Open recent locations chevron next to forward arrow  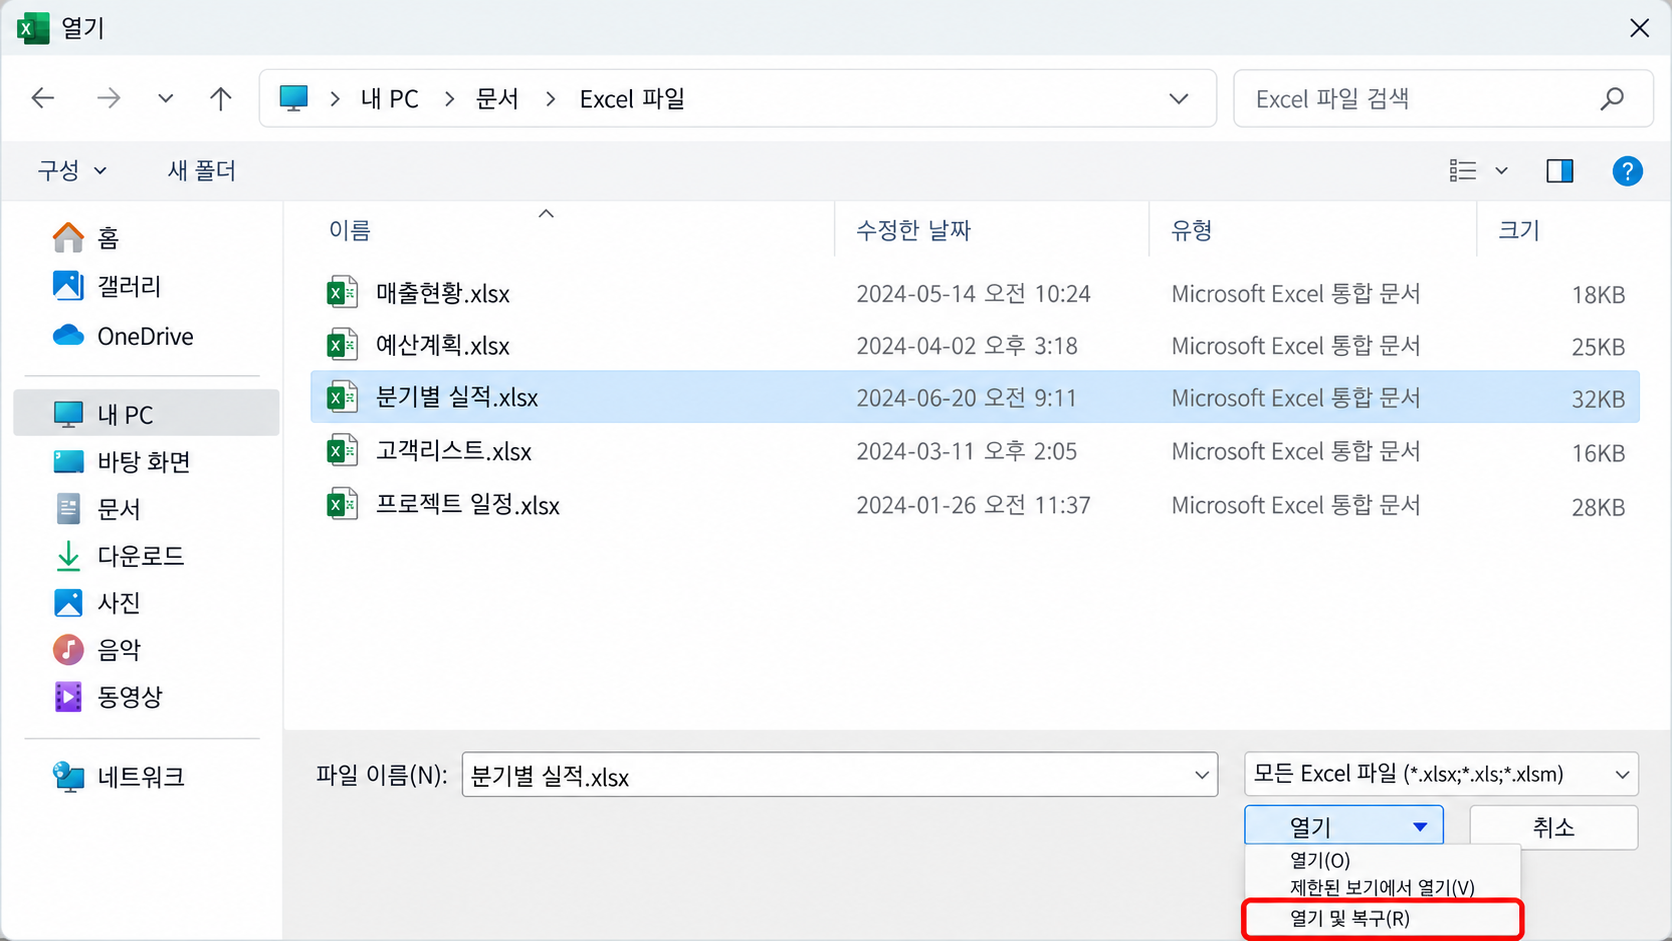point(165,98)
